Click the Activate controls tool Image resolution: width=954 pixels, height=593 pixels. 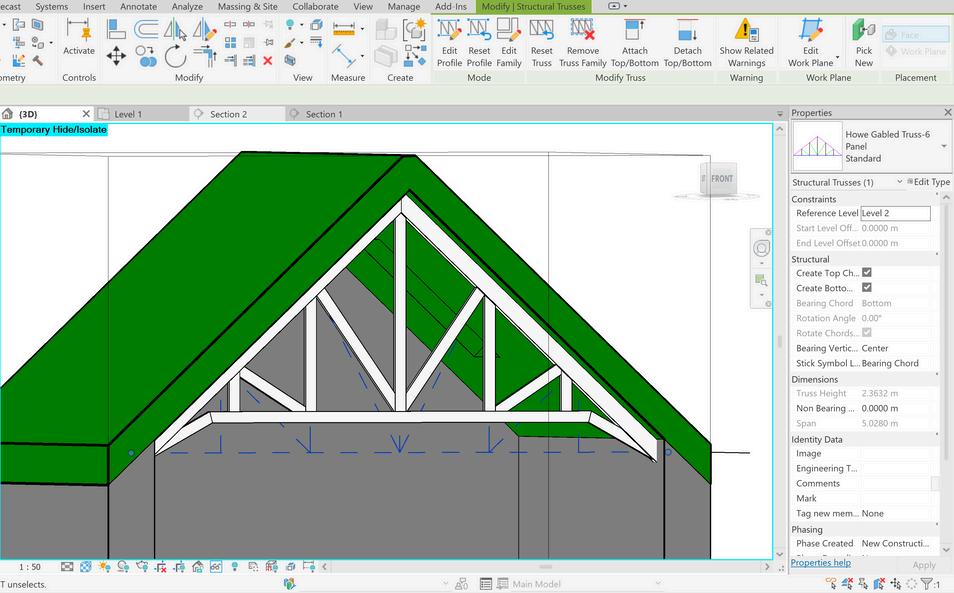[79, 36]
